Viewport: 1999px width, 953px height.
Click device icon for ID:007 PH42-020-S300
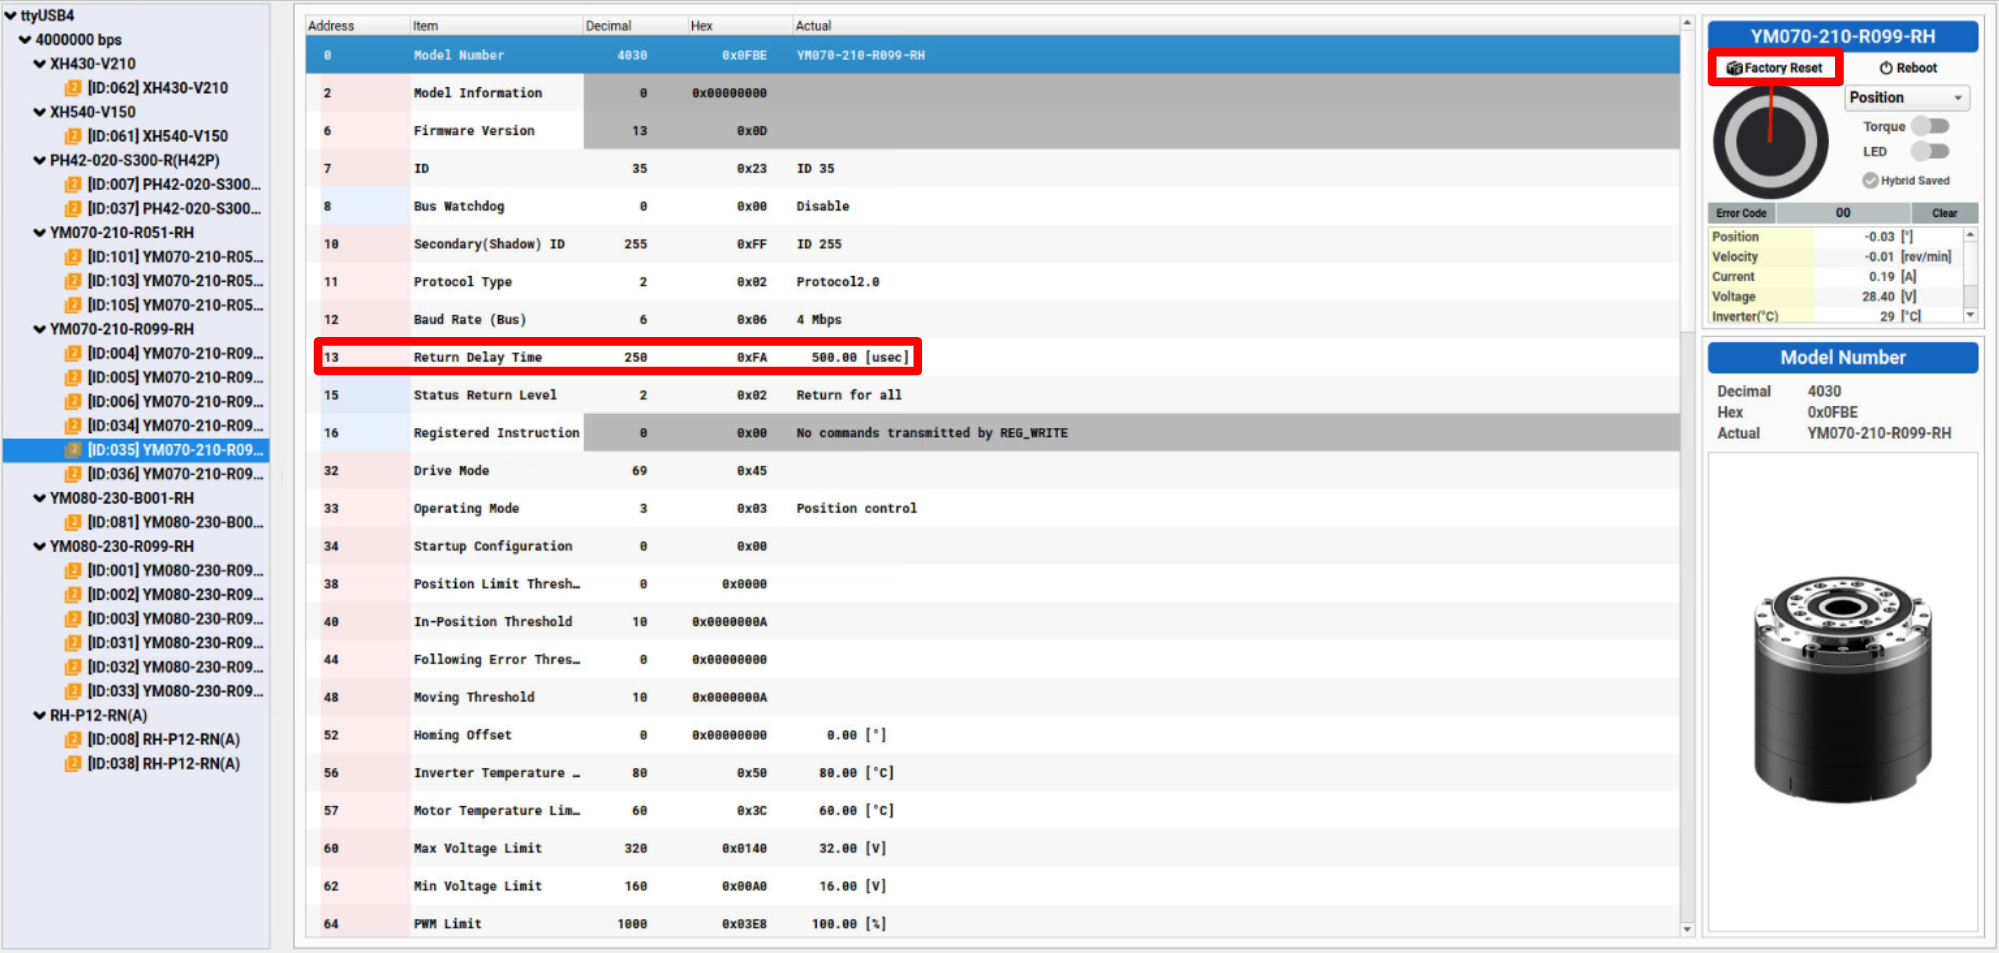pyautogui.click(x=73, y=184)
